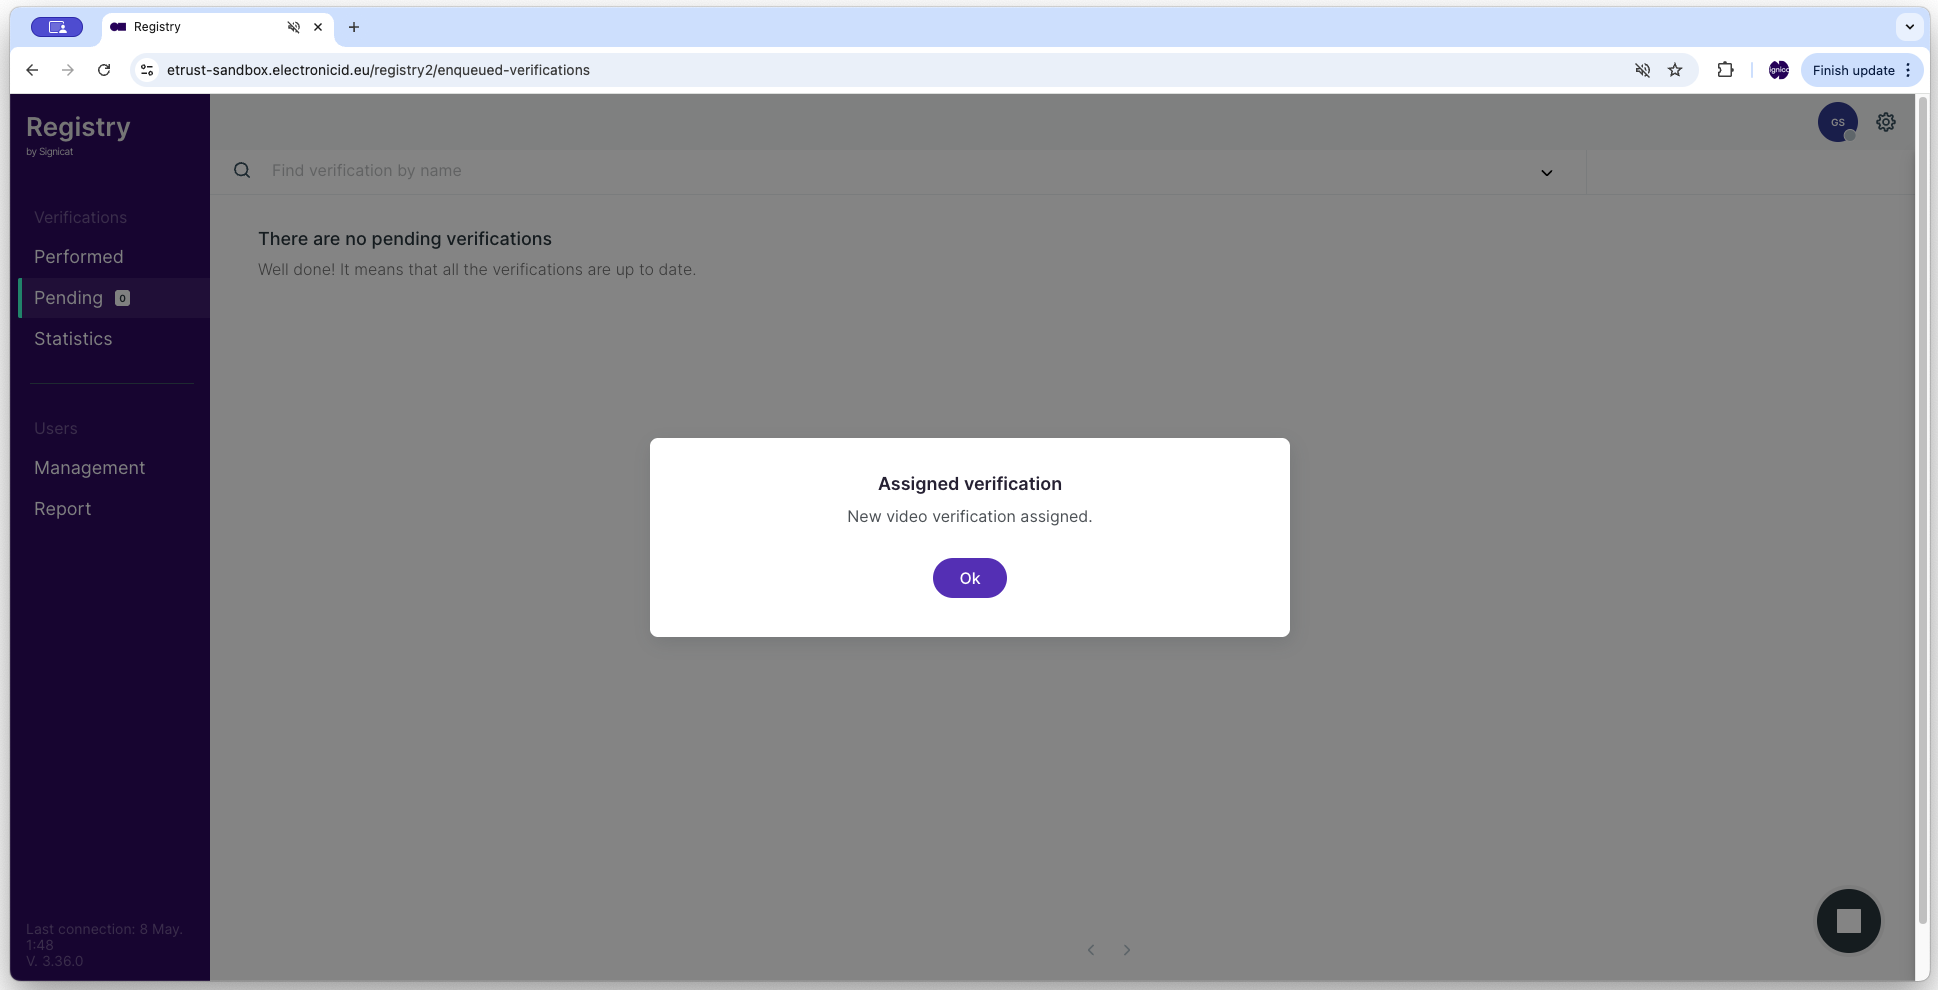
Task: Click the site permissions icon in address bar
Action: 146,70
